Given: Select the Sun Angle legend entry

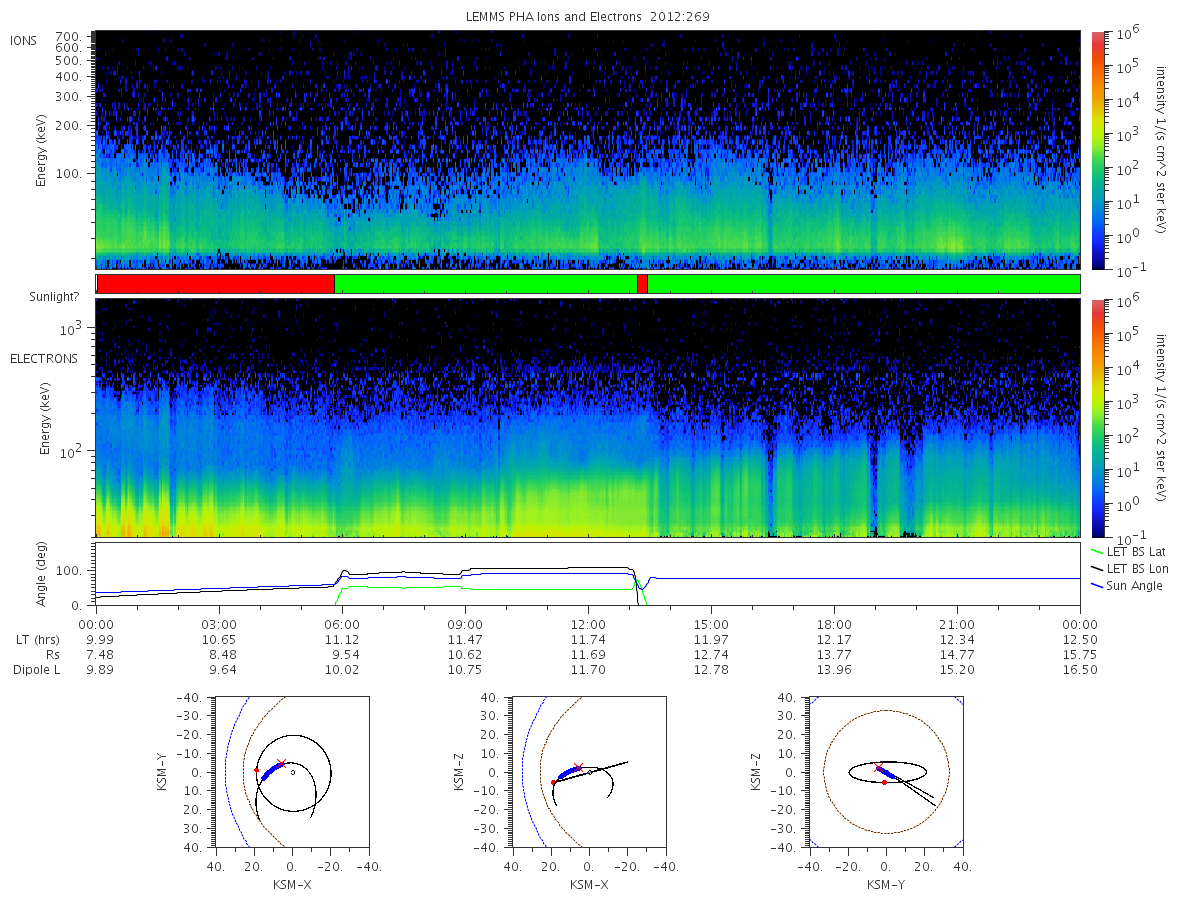Looking at the screenshot, I should point(1126,585).
